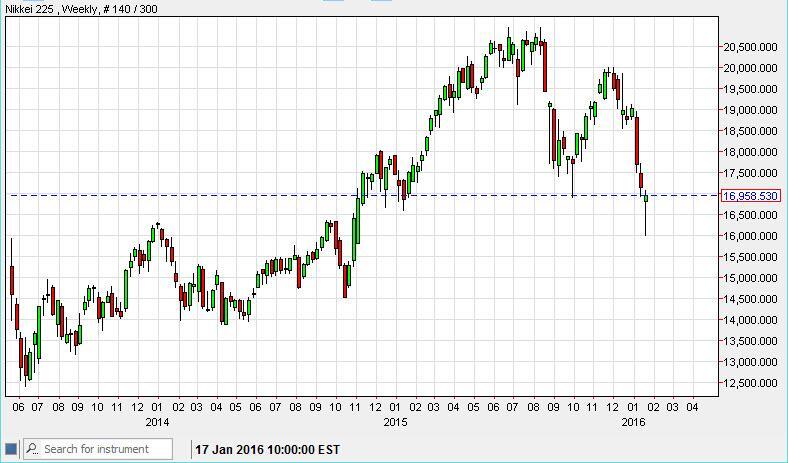Select the 20,000.000 price axis label
Viewport: 788px width, 463px height.
751,68
